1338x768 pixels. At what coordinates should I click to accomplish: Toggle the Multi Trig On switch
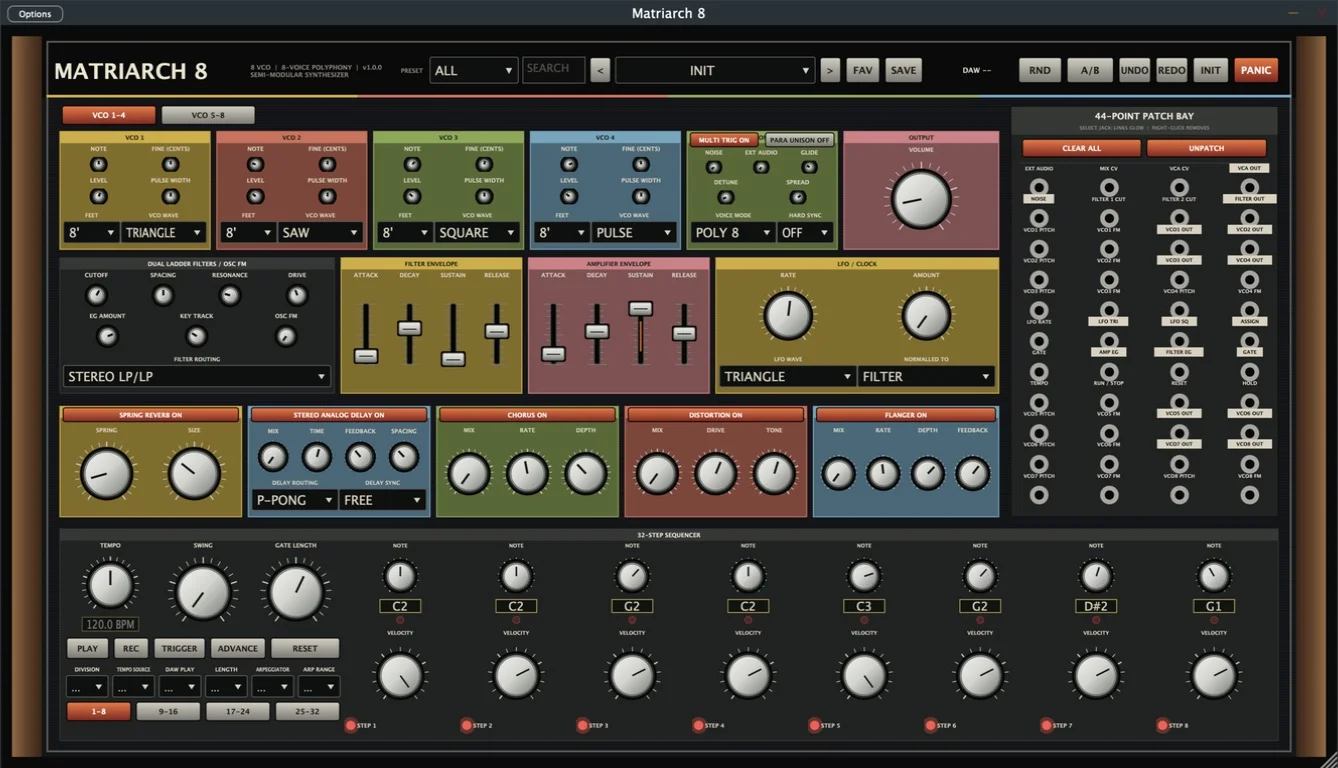[724, 140]
